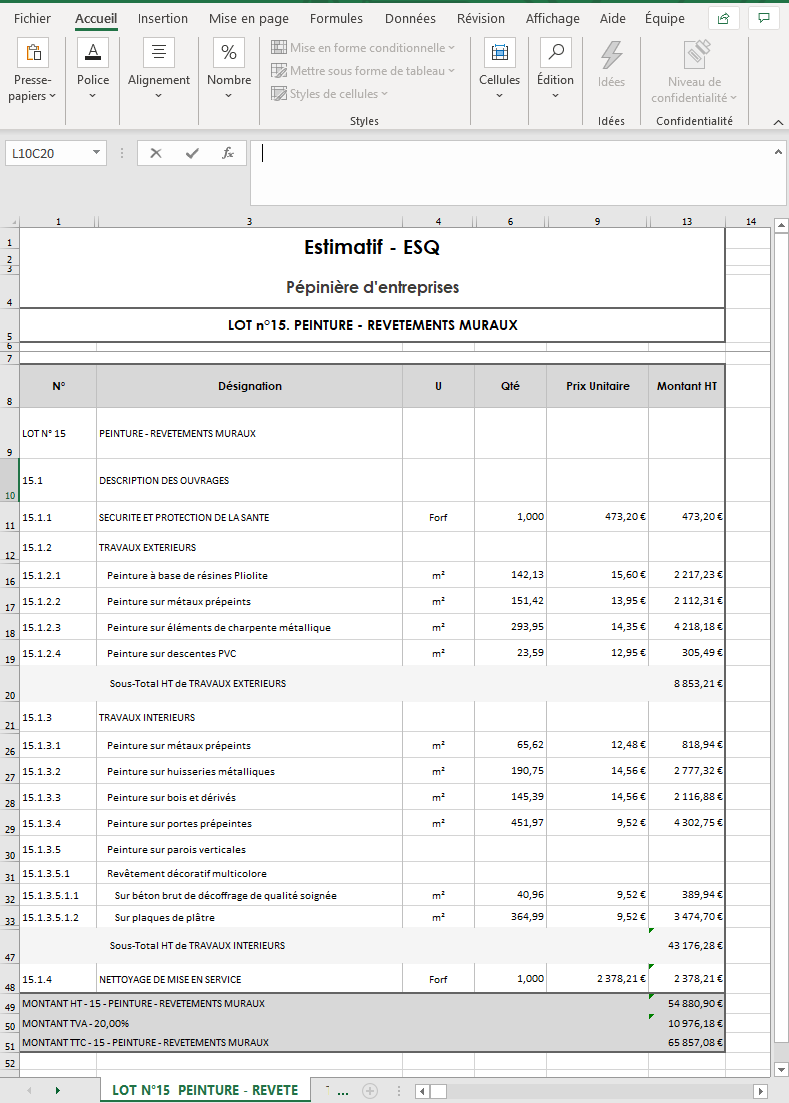Select cell 'Sur plaques de plâtre'
789x1103 pixels.
click(250, 917)
